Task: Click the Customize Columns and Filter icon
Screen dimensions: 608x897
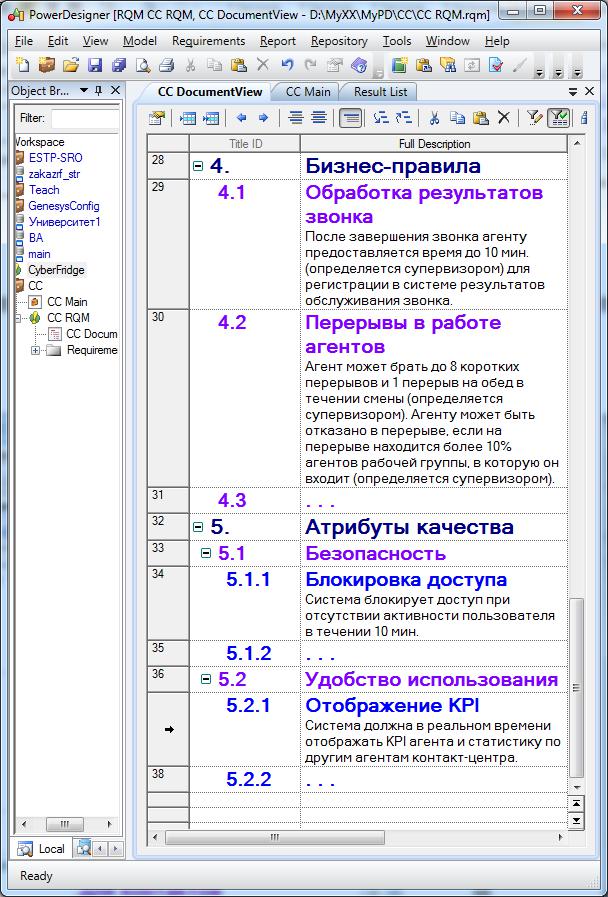Action: click(534, 118)
